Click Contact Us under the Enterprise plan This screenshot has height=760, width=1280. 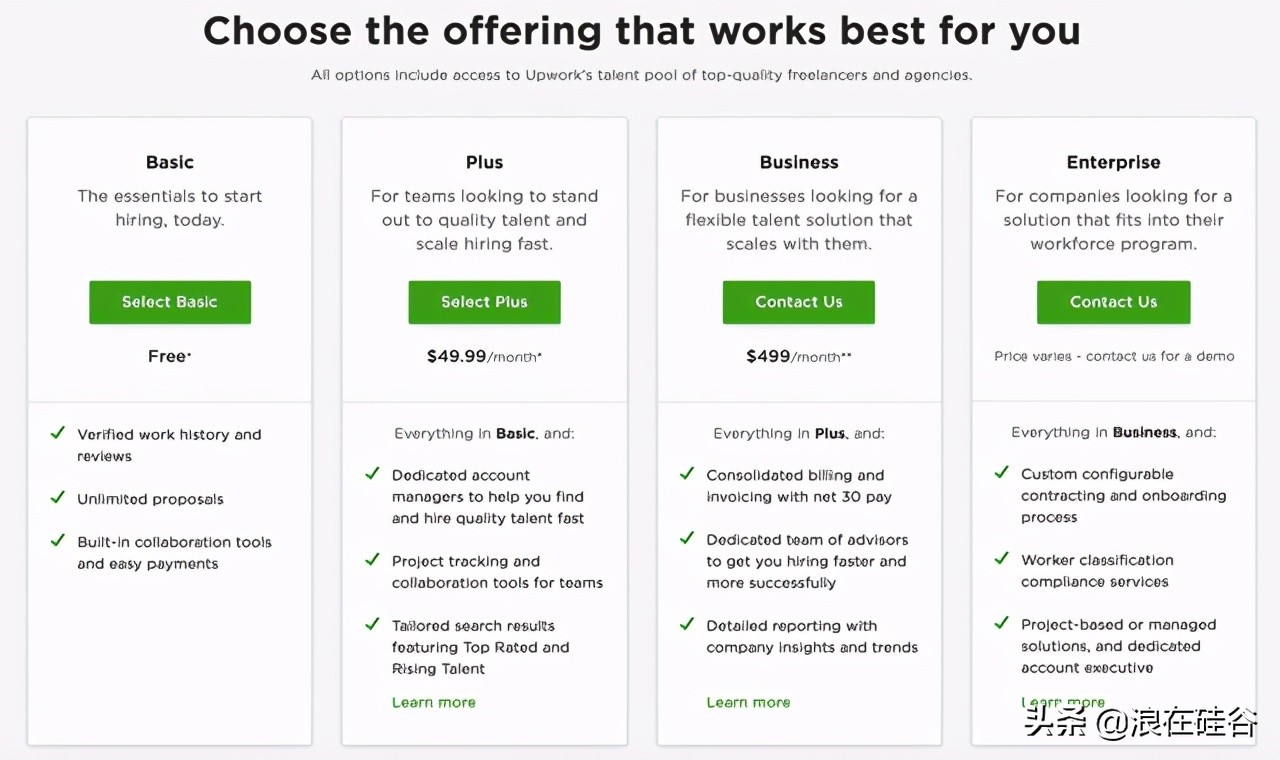pos(1113,302)
